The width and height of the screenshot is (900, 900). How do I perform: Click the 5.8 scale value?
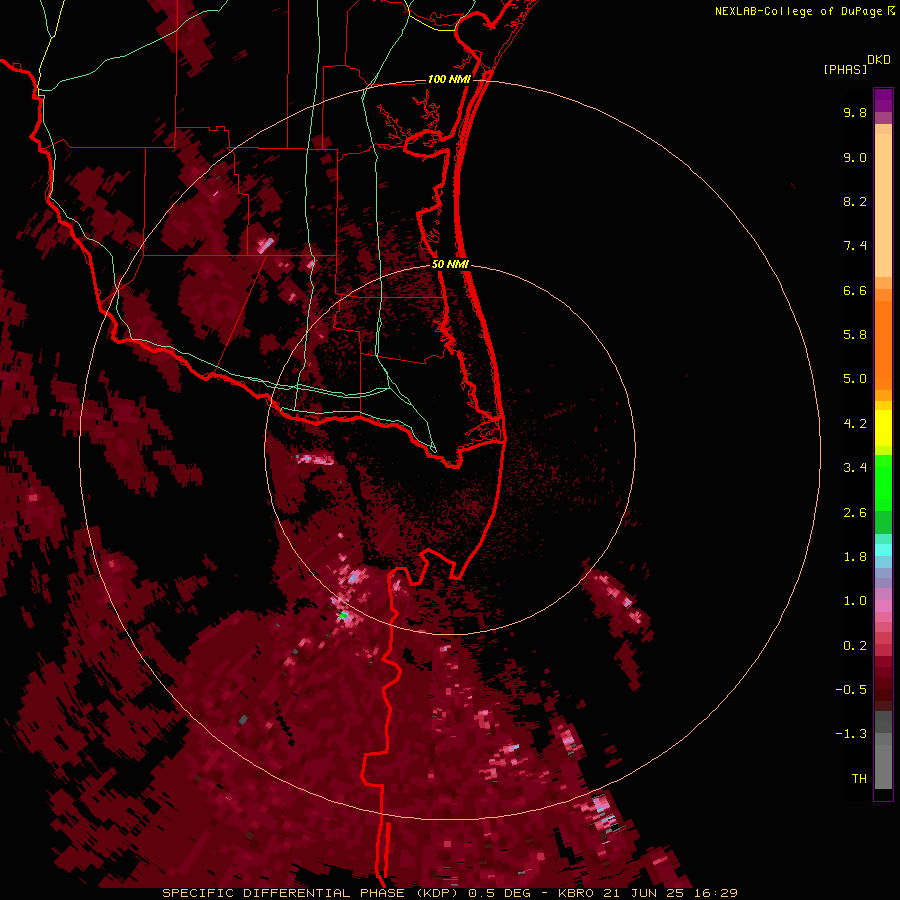click(855, 335)
